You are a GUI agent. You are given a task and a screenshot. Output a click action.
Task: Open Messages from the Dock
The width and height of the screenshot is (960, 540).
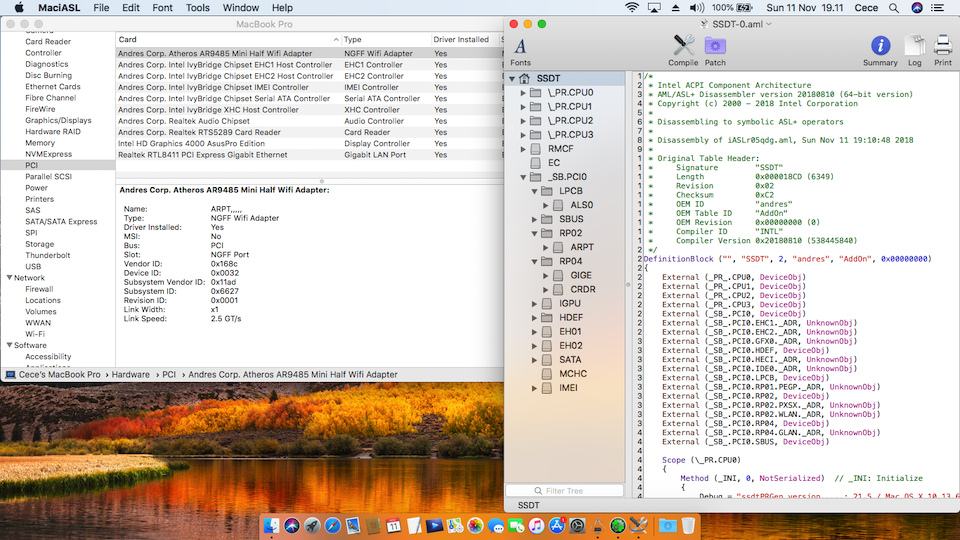[x=496, y=525]
